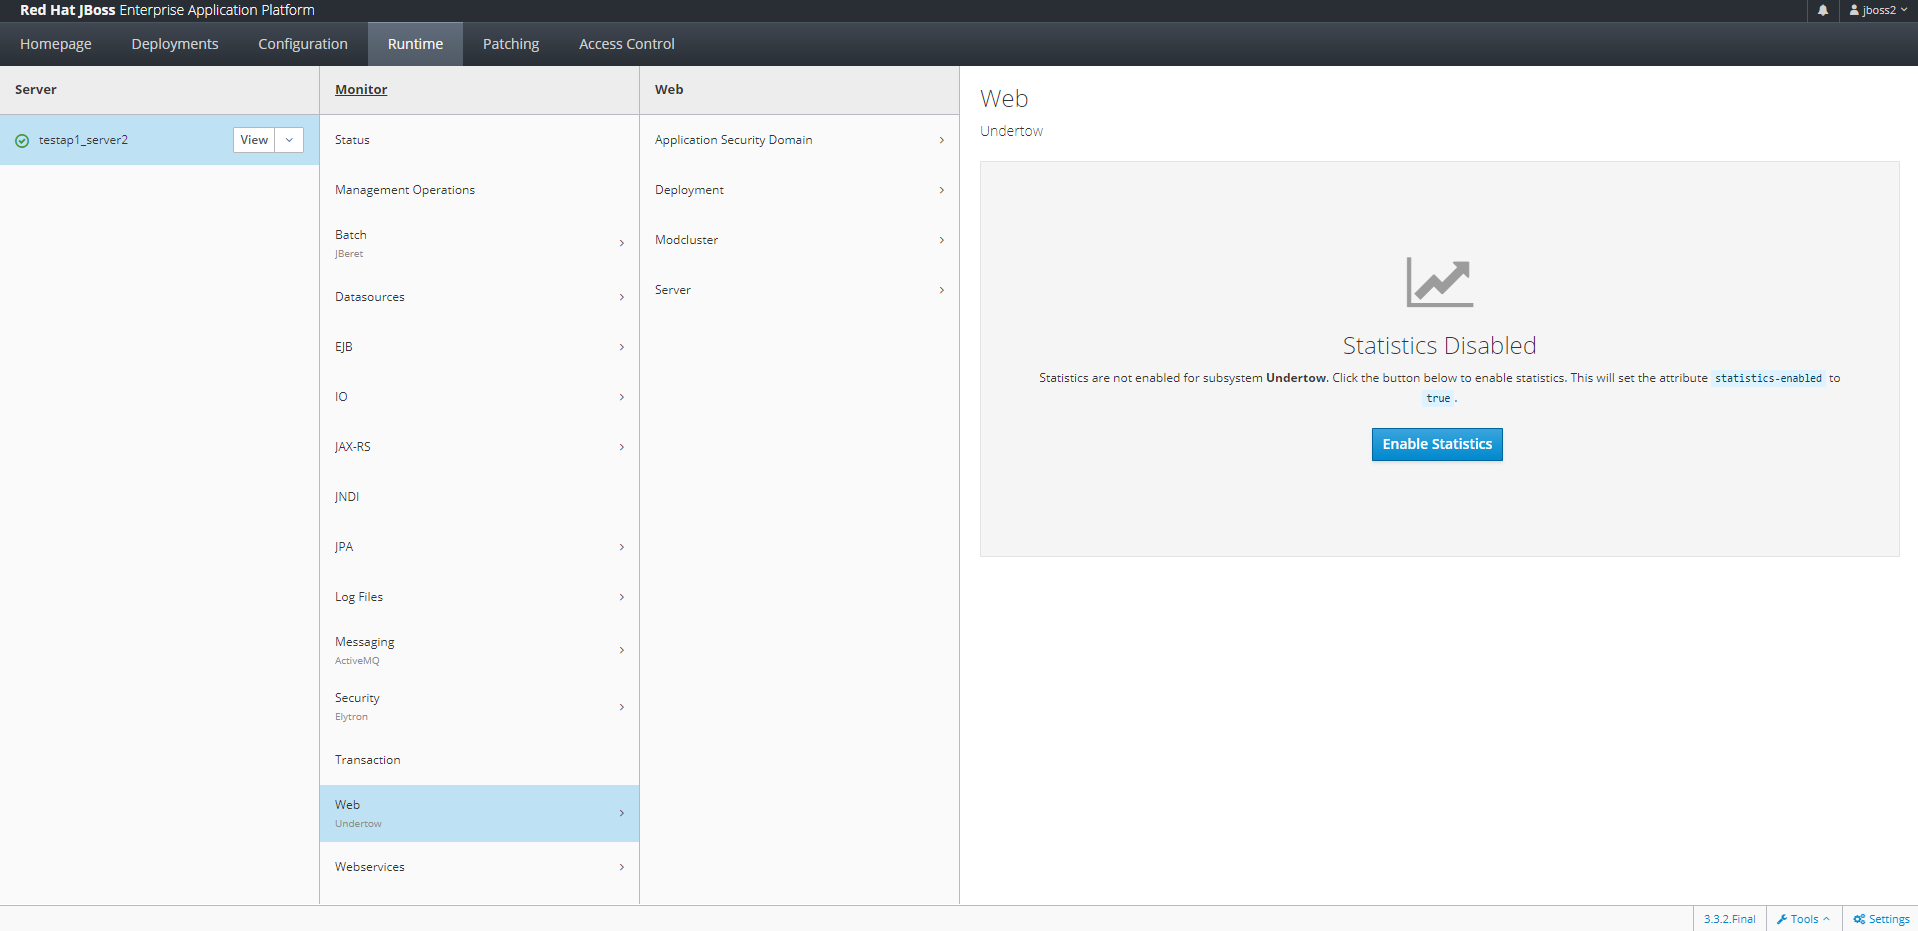This screenshot has height=931, width=1918.
Task: Click the Monitor column header link
Action: pos(361,89)
